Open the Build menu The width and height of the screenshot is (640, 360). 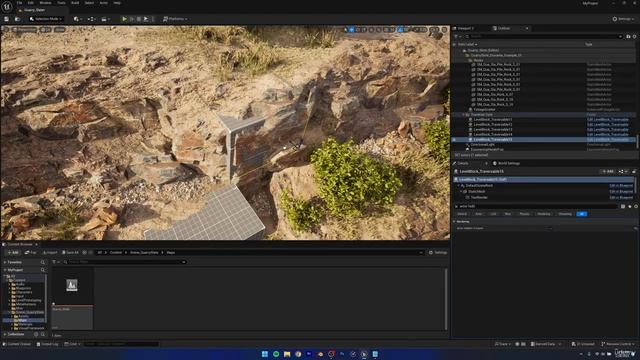[75, 3]
